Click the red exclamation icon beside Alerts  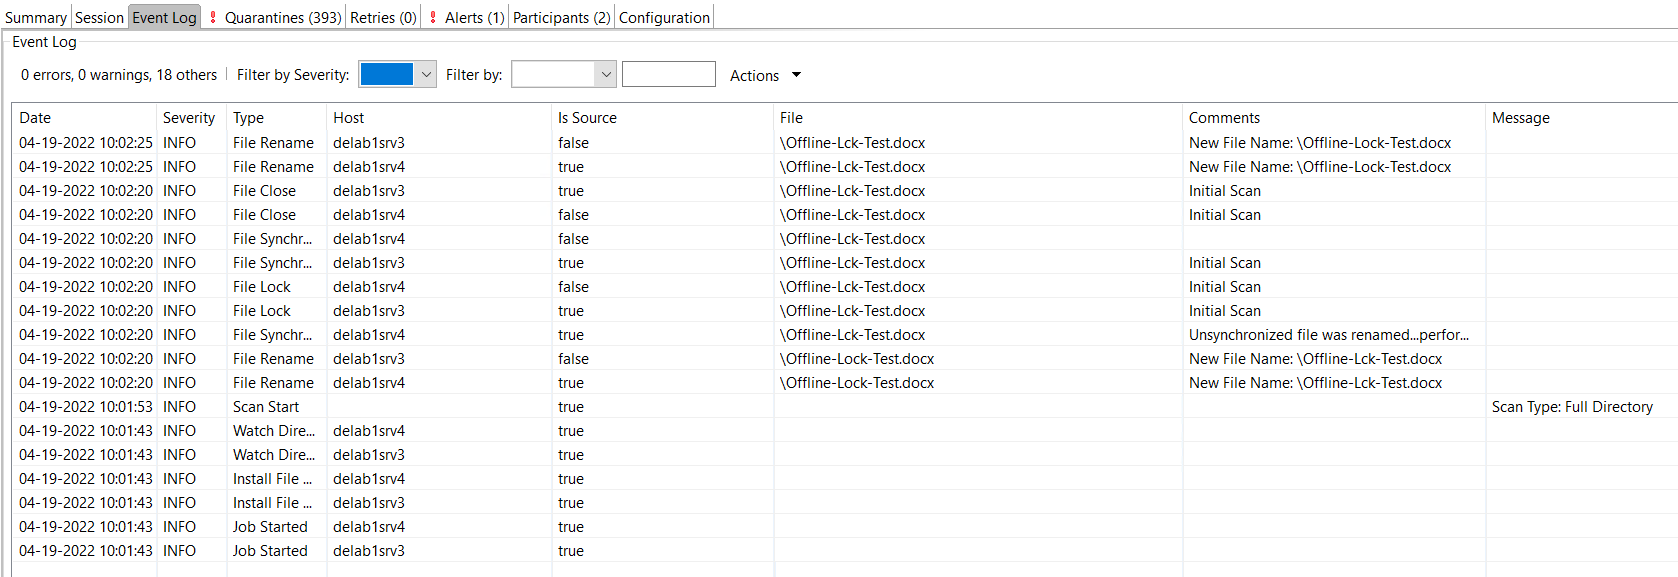tap(433, 18)
